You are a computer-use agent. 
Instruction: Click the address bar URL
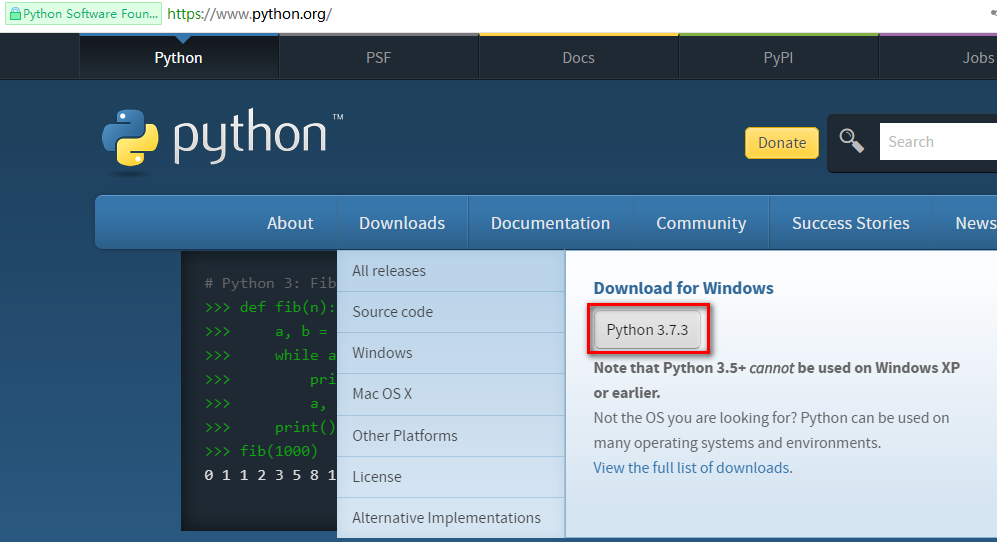coord(249,14)
